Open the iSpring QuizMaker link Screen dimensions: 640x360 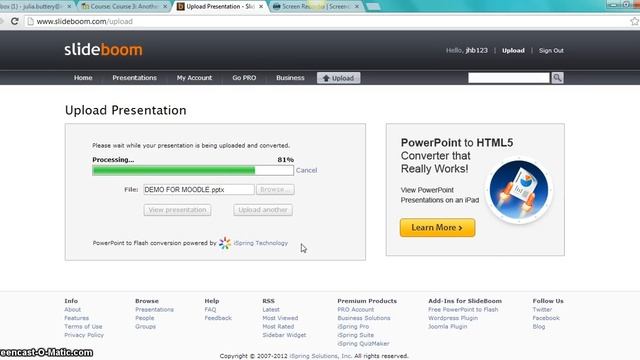pyautogui.click(x=363, y=344)
